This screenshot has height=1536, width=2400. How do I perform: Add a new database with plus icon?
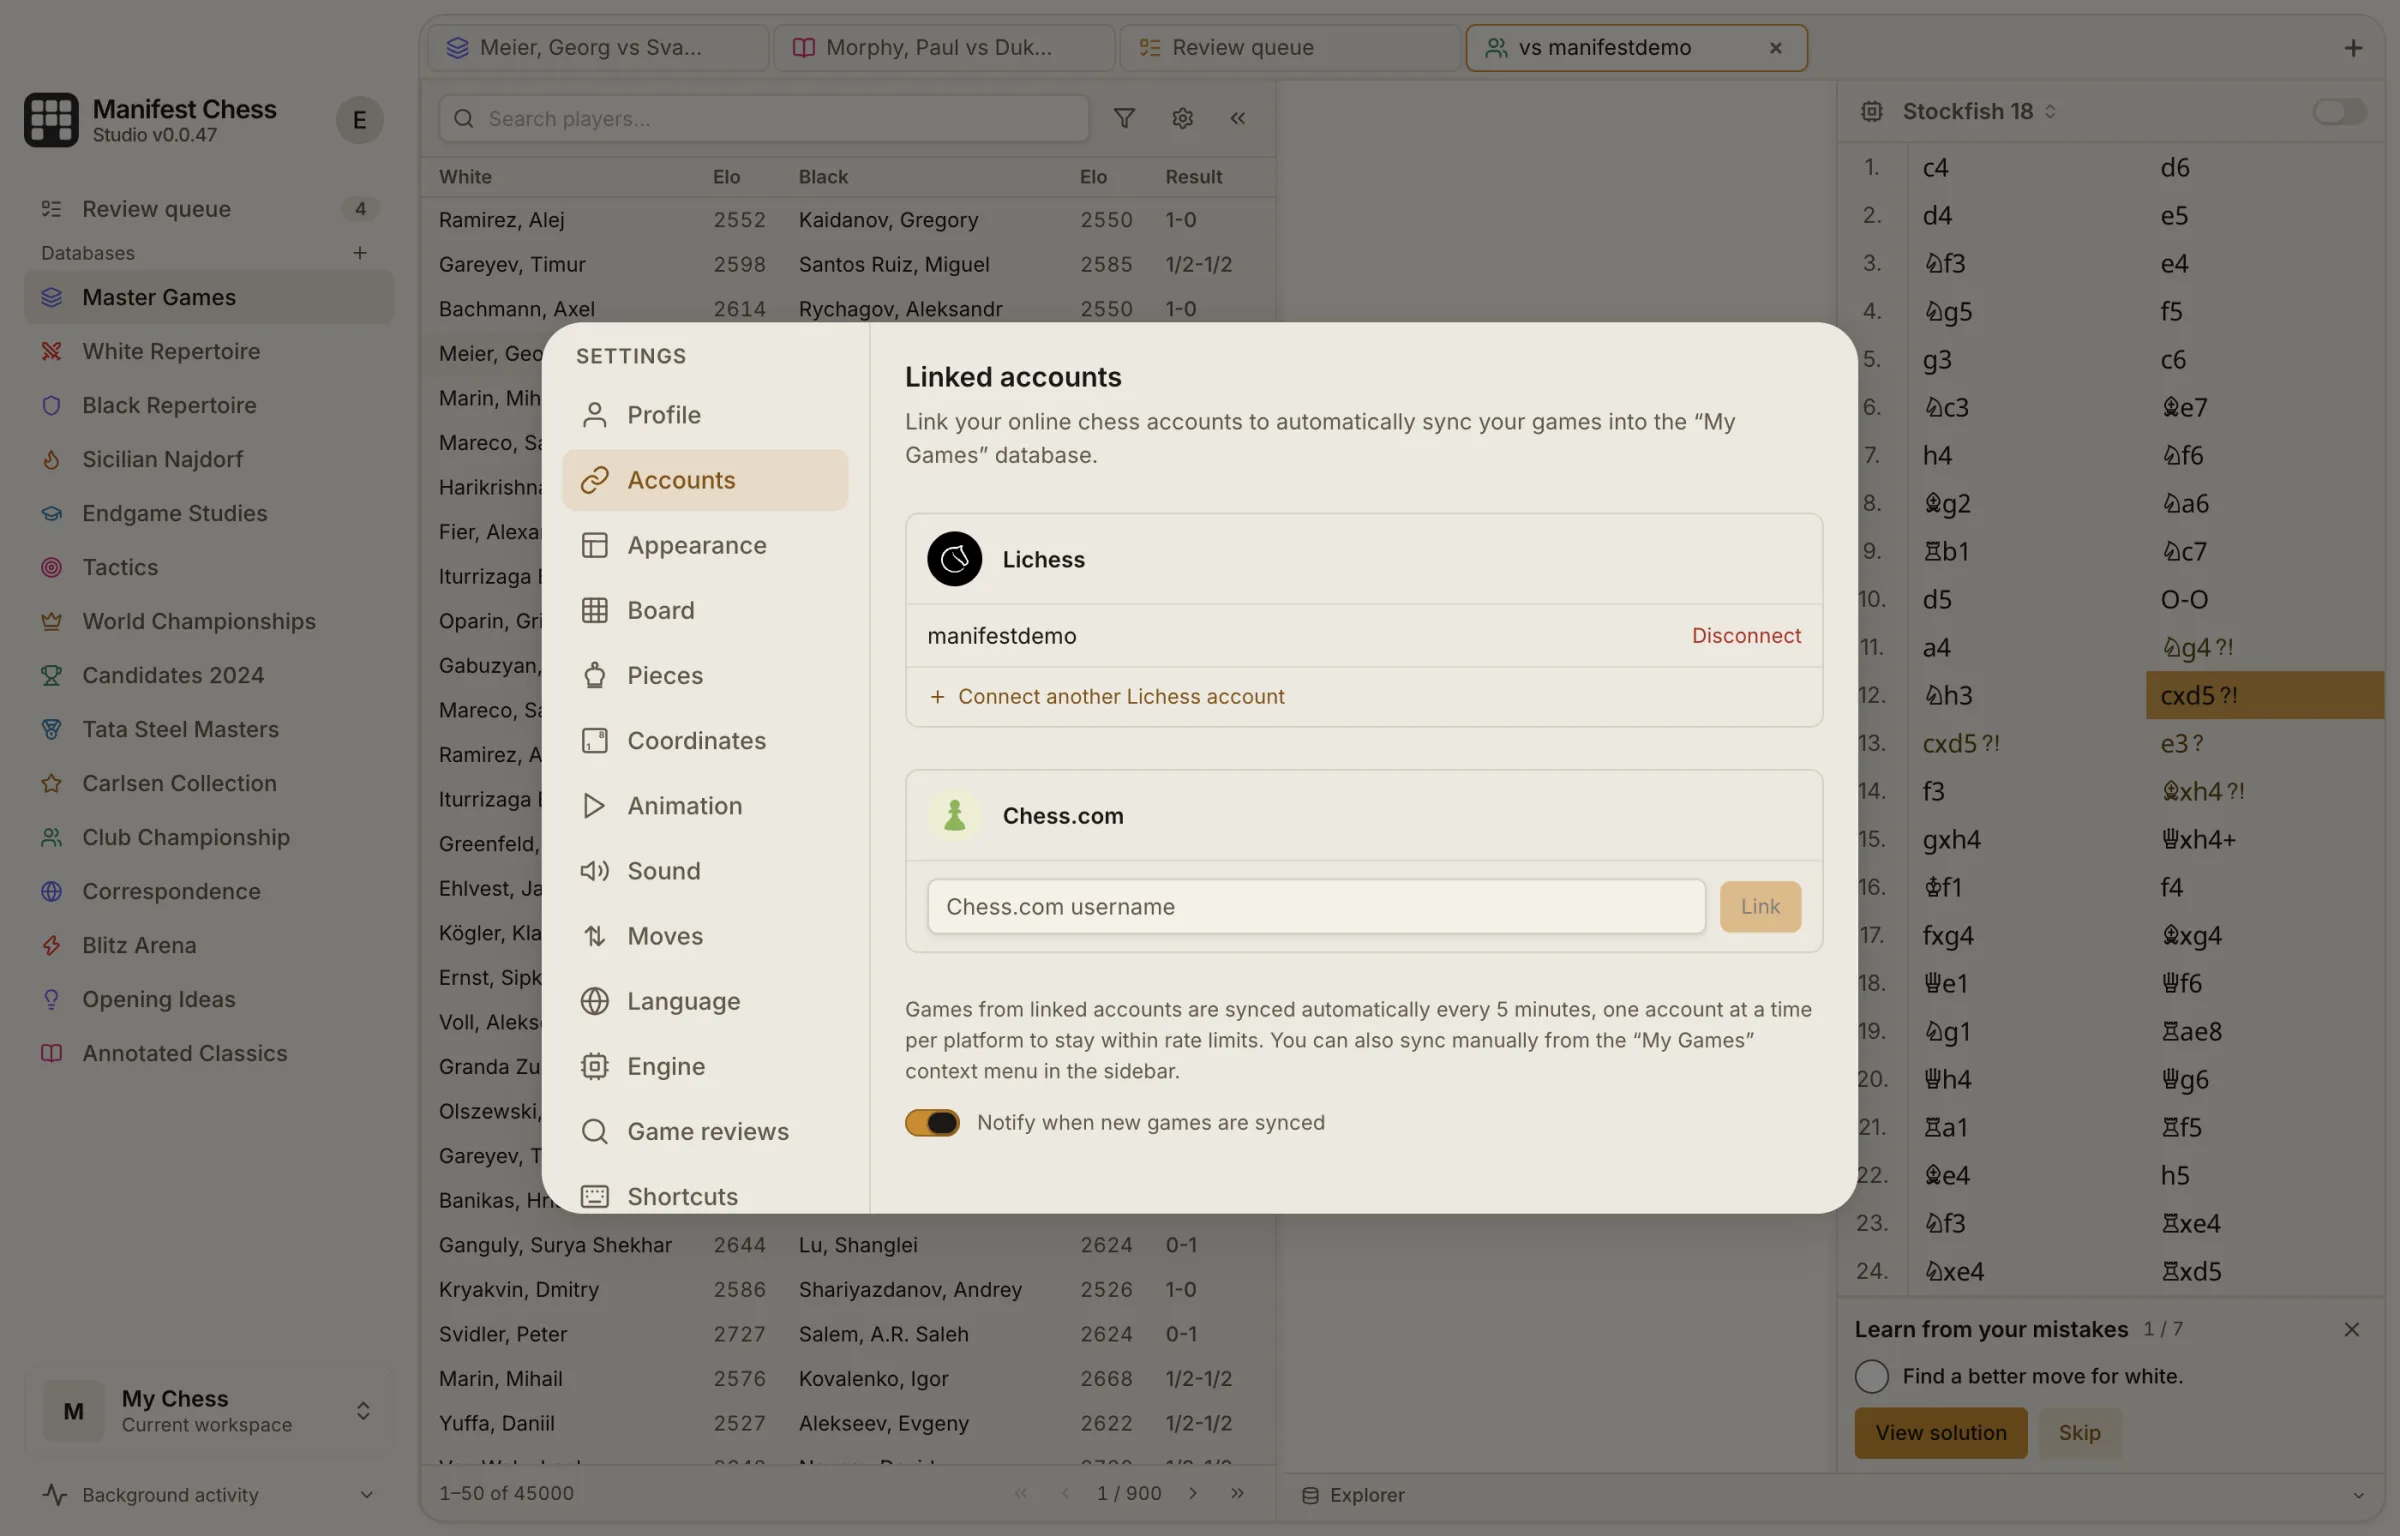(360, 253)
